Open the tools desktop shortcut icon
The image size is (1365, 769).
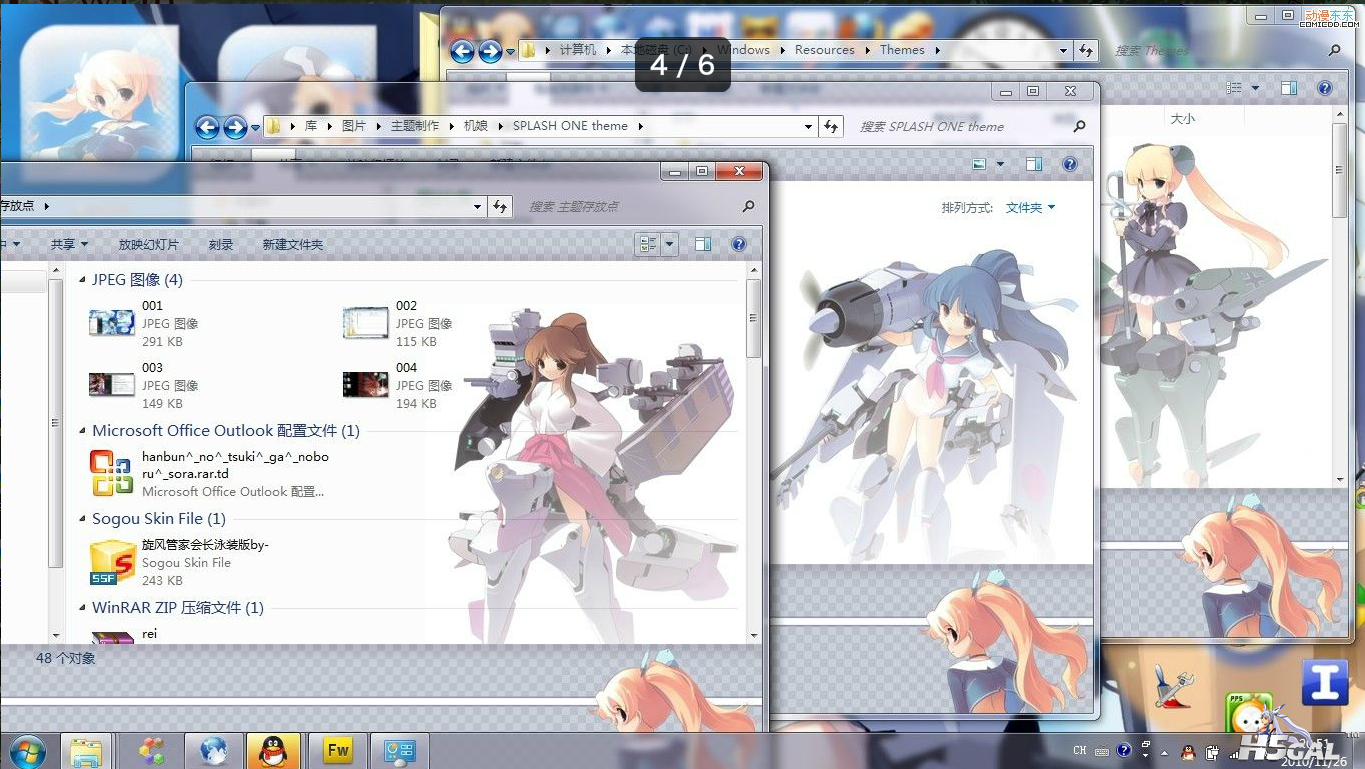coord(1173,687)
